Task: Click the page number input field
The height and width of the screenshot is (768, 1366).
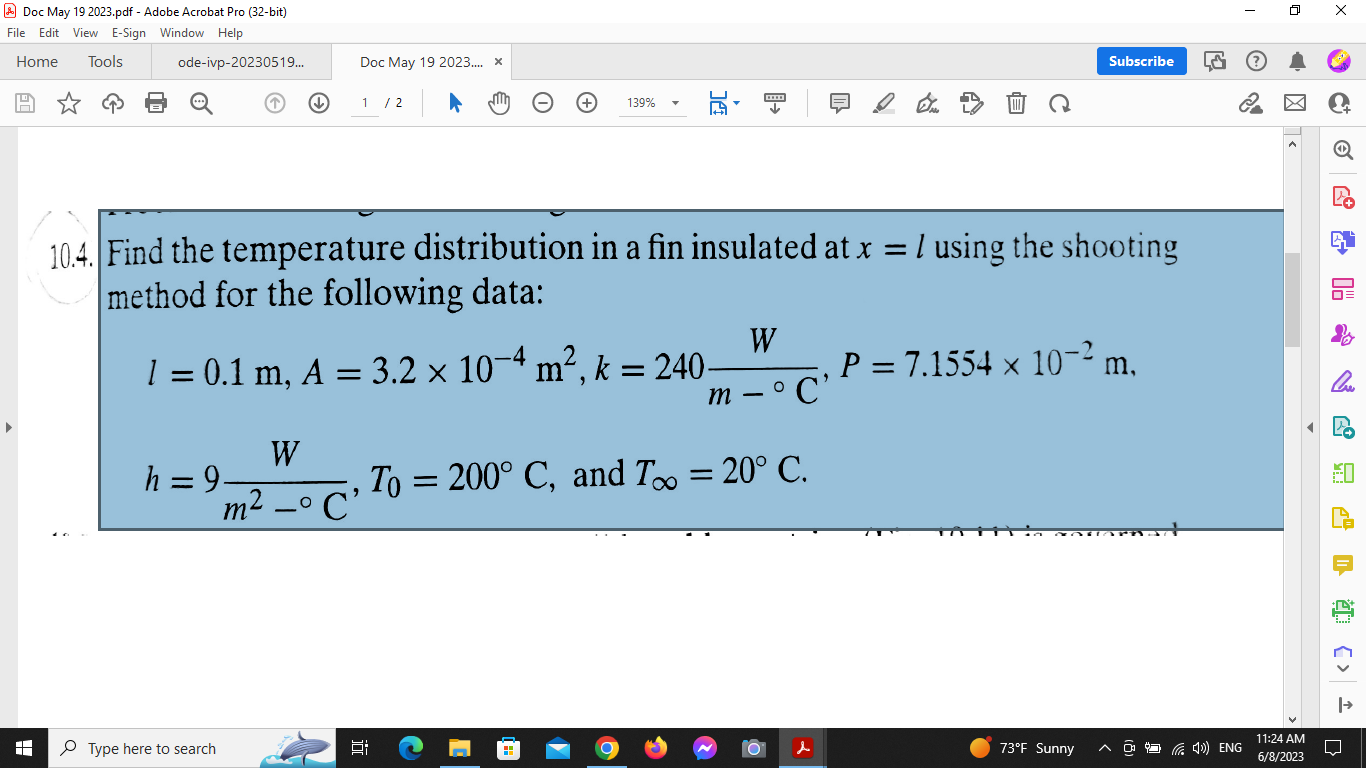Action: (365, 102)
